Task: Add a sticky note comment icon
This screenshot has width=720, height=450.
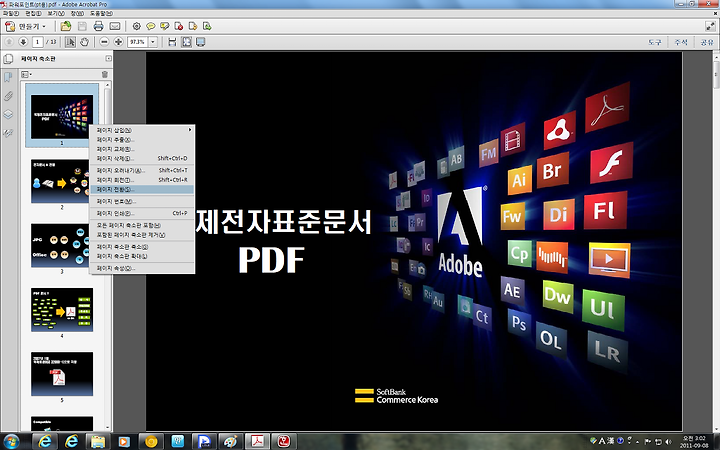Action: pos(151,26)
